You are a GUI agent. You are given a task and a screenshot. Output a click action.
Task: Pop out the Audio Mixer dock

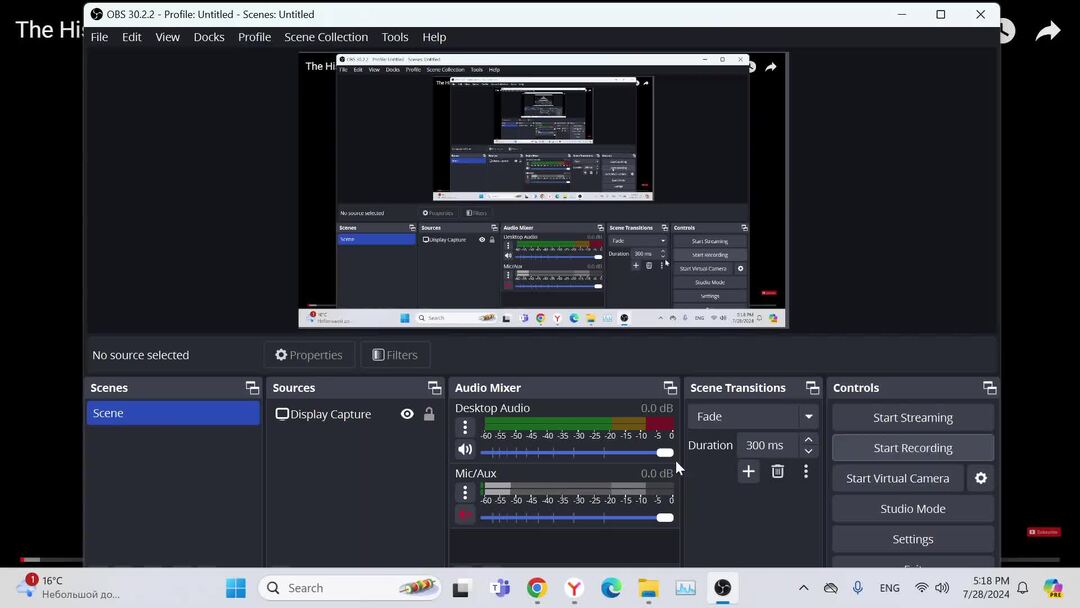[670, 388]
